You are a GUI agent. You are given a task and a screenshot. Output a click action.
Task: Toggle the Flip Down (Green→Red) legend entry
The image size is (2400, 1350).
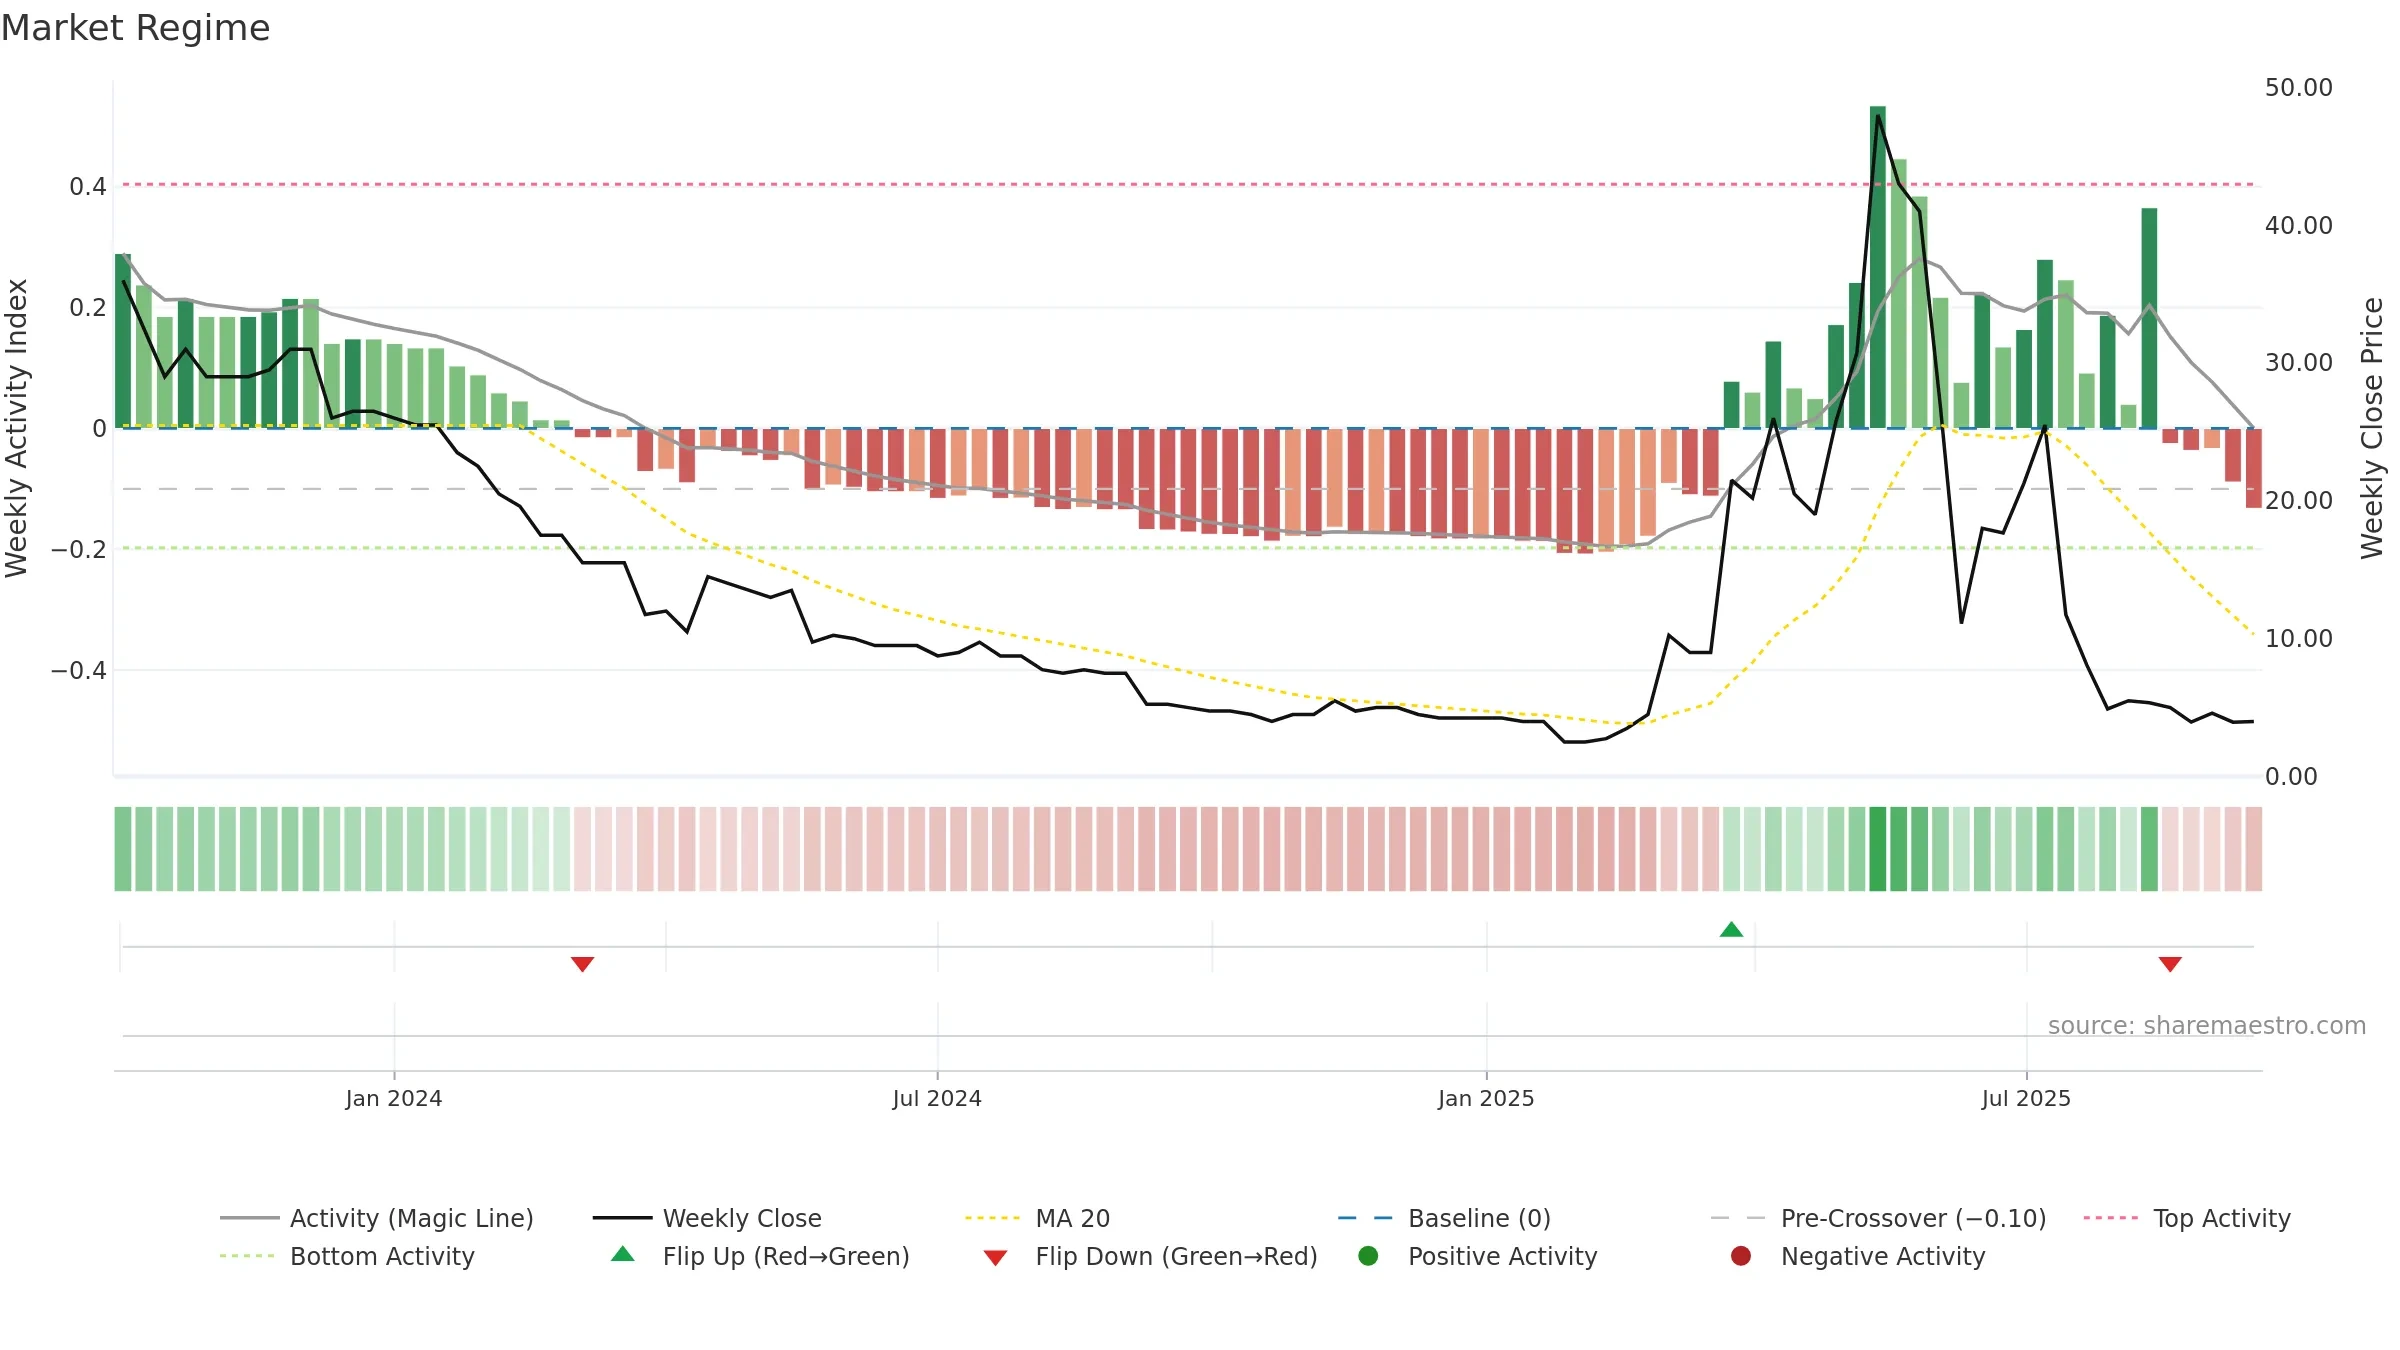pyautogui.click(x=1150, y=1256)
